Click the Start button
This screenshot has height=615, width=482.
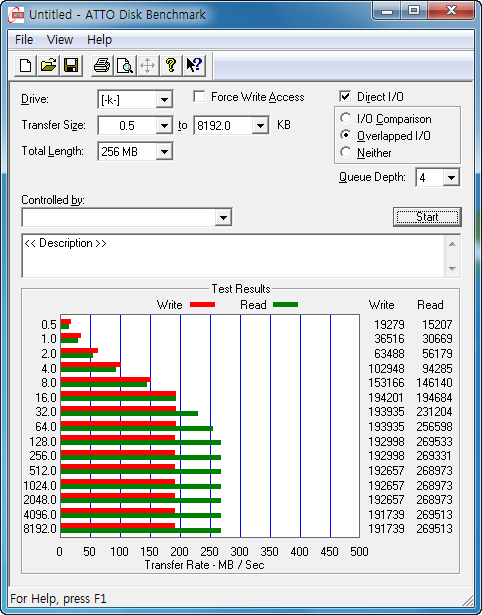pyautogui.click(x=427, y=217)
